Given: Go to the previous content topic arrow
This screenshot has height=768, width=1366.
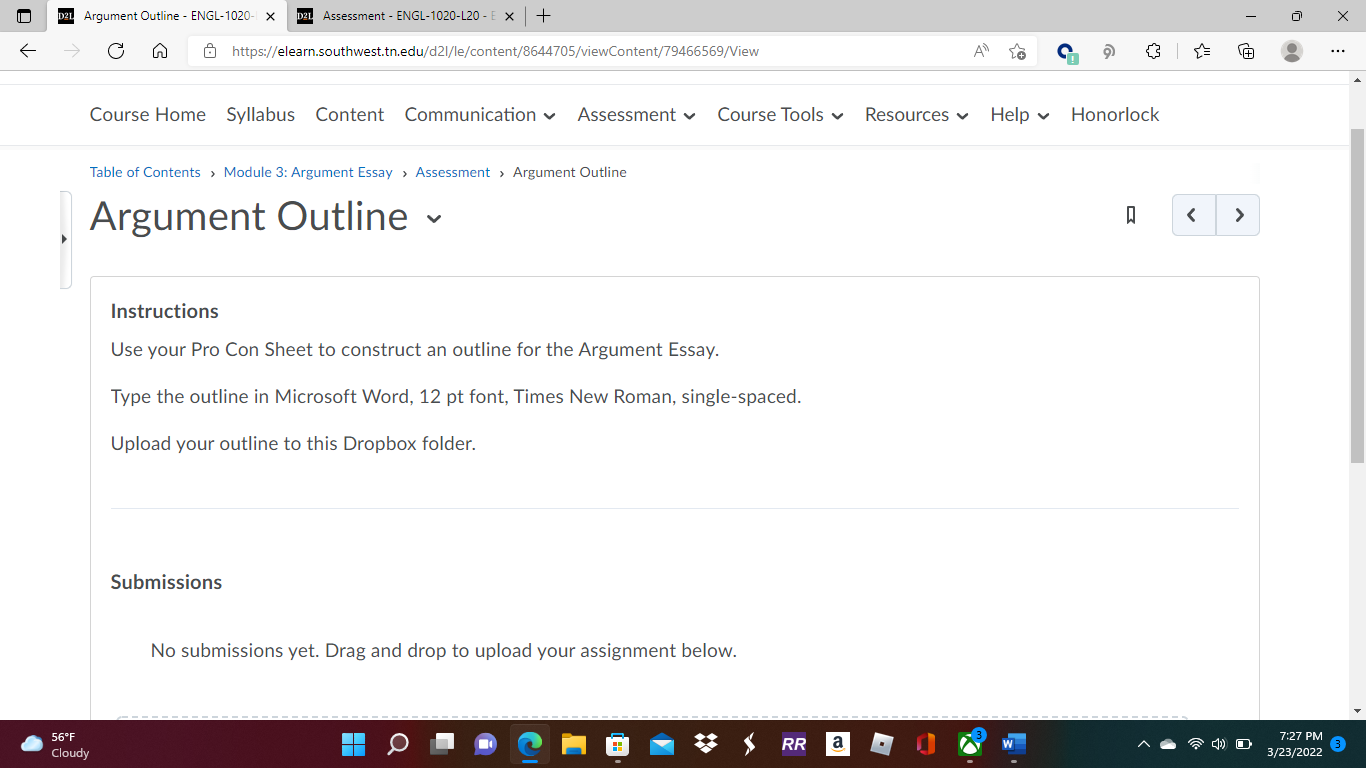Looking at the screenshot, I should 1193,215.
